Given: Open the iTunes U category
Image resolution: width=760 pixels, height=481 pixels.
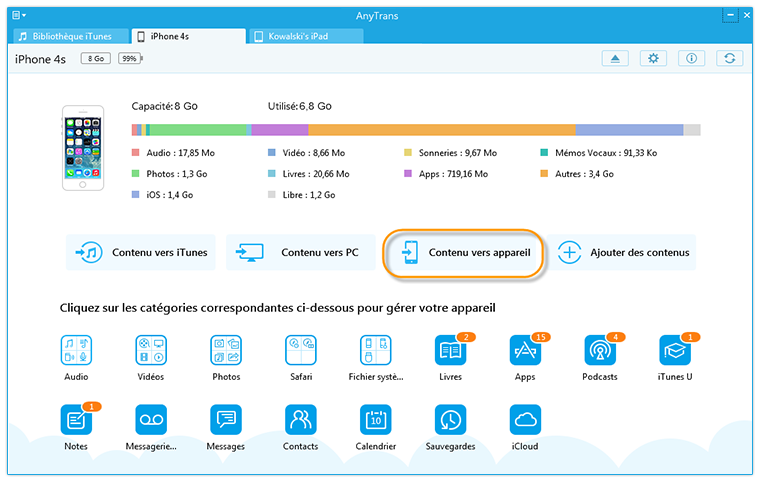Looking at the screenshot, I should pos(675,350).
